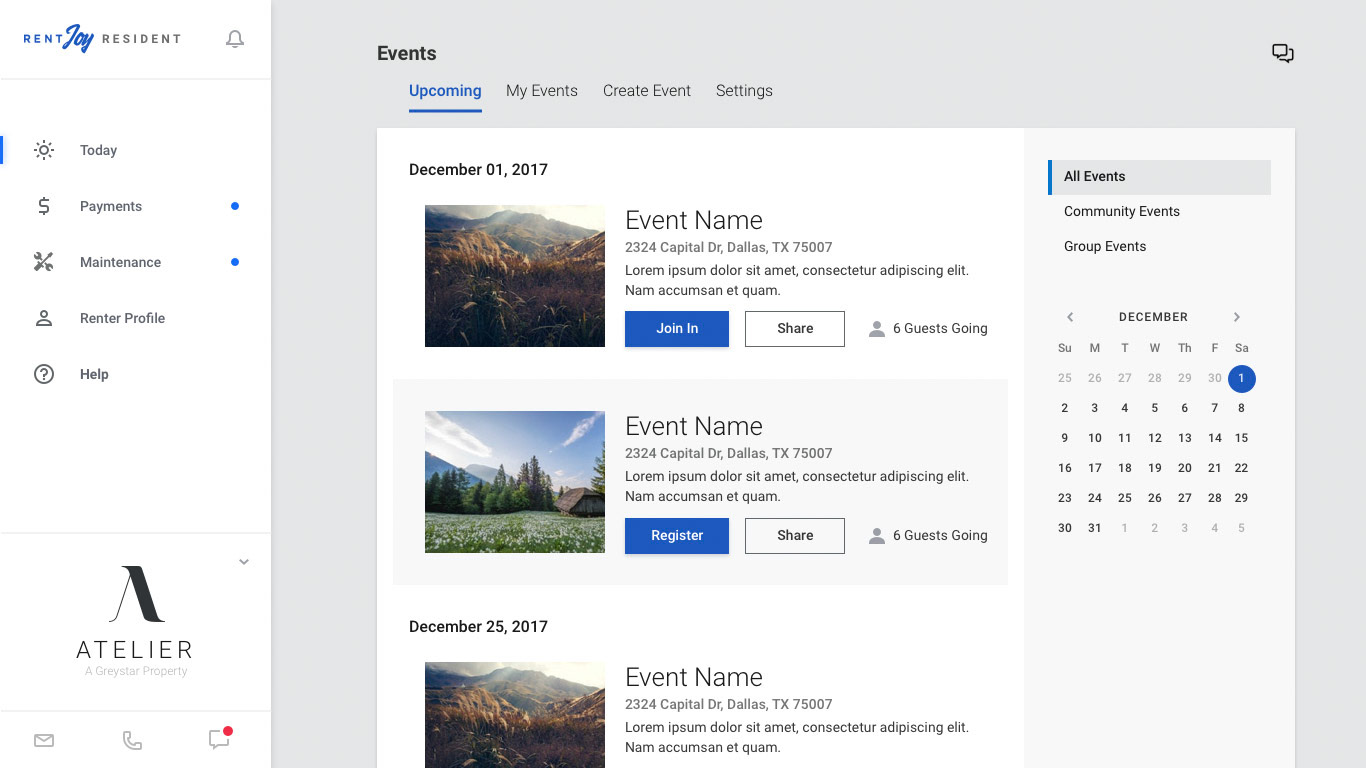This screenshot has height=768, width=1366.
Task: Open the meadow cabin event thumbnail
Action: click(x=515, y=482)
